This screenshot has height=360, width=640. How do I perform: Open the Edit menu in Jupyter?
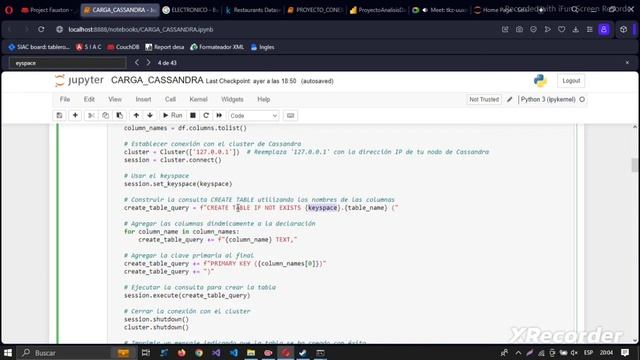tap(89, 99)
